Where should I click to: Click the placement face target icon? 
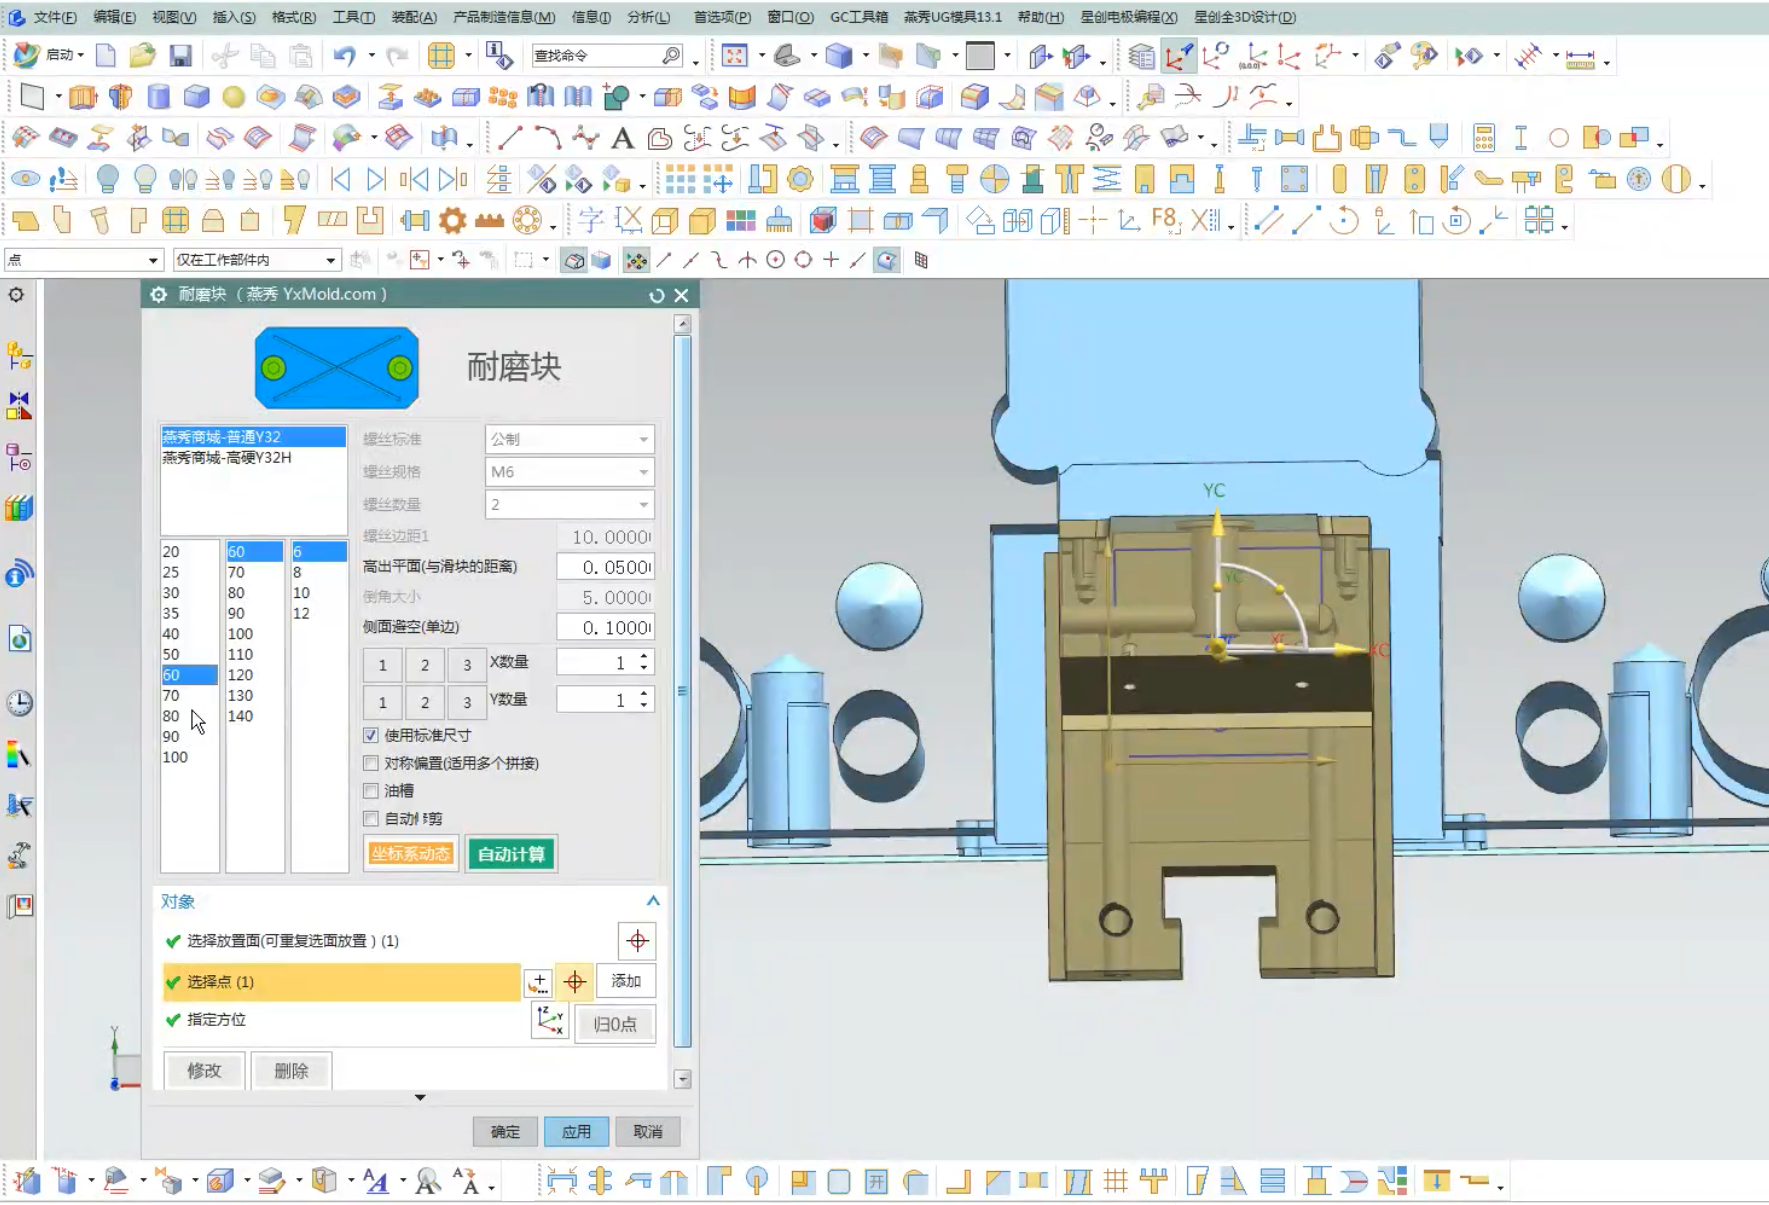(x=637, y=941)
